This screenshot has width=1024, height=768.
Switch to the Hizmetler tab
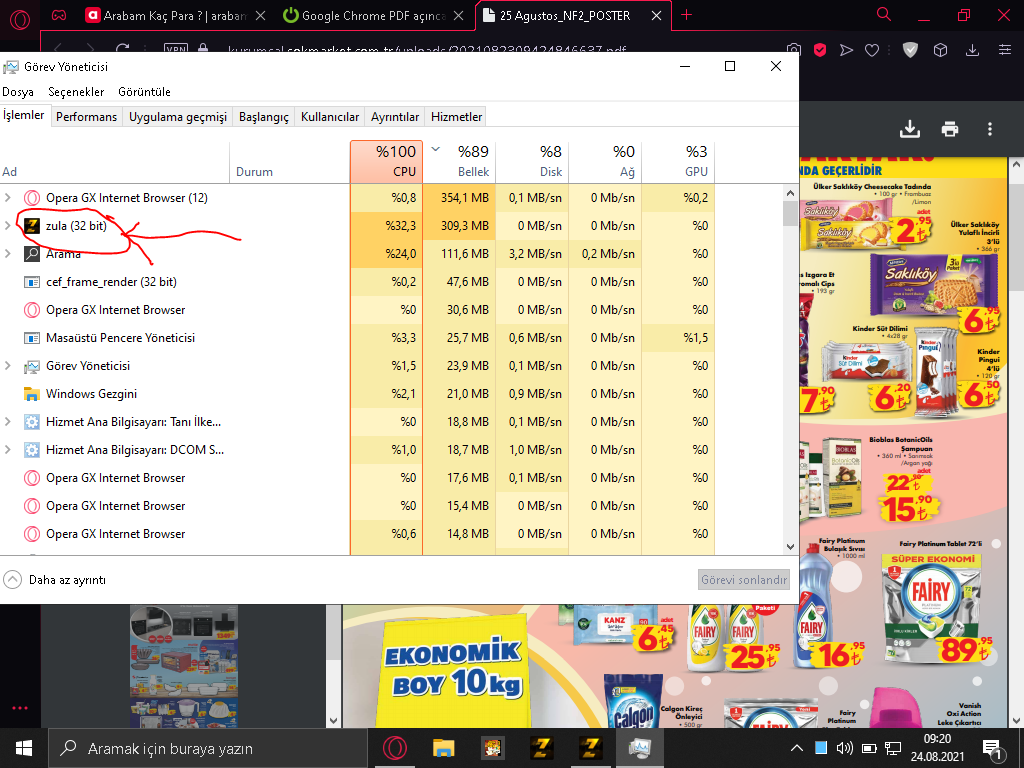pos(456,117)
